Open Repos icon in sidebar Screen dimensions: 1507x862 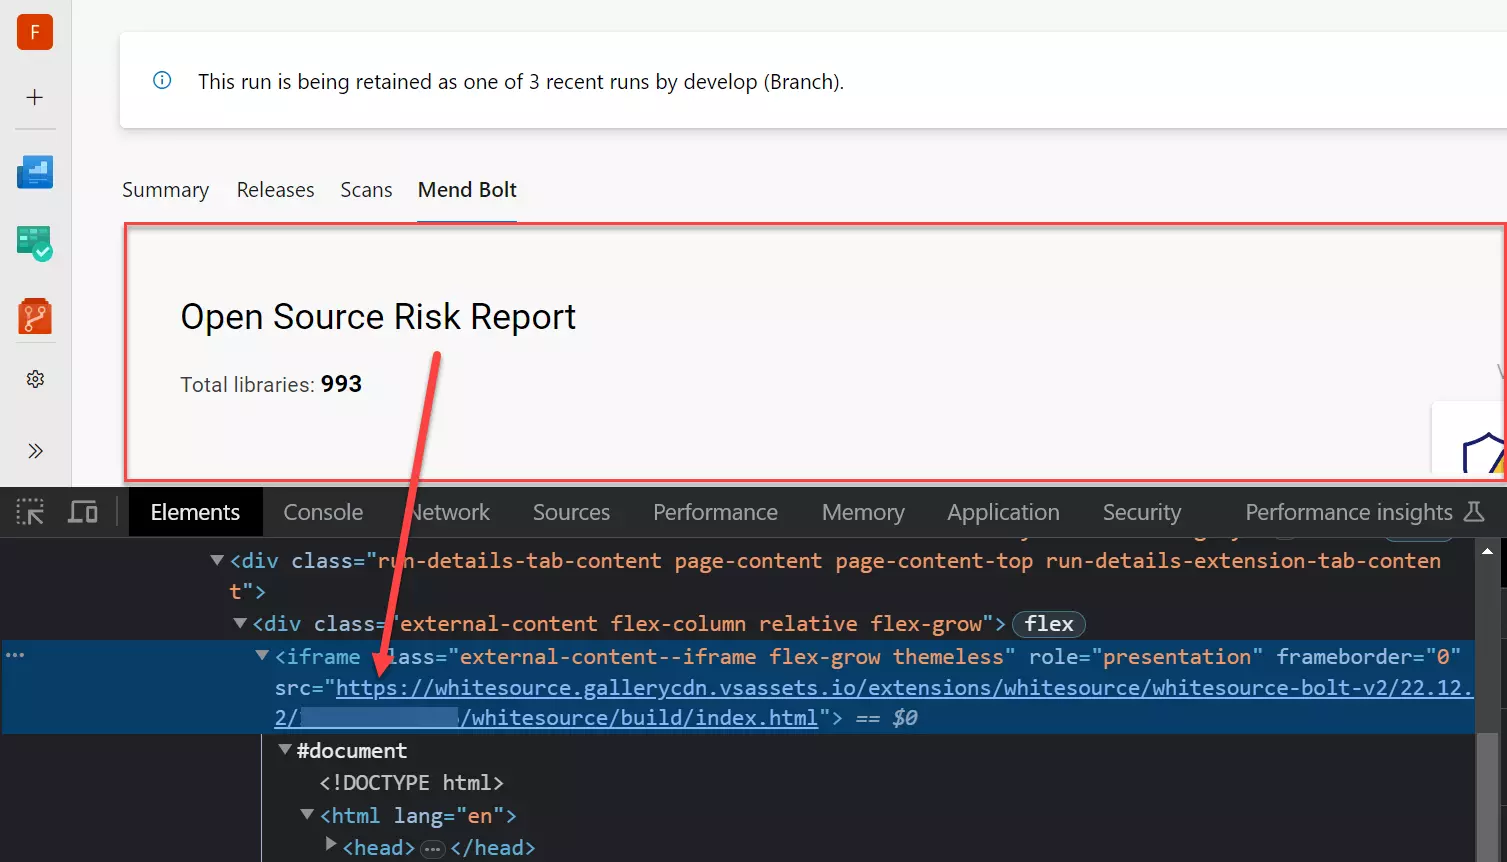point(35,317)
